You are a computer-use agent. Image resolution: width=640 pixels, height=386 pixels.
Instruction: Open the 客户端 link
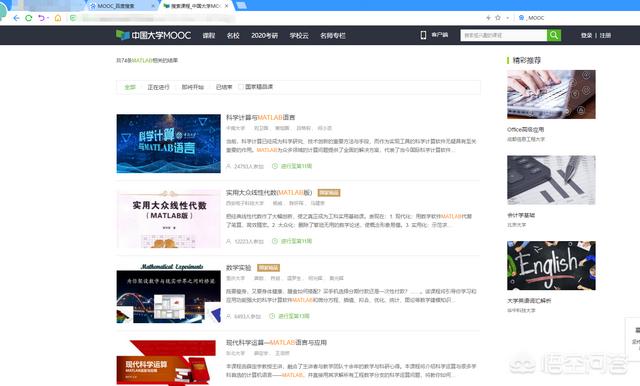pyautogui.click(x=440, y=35)
